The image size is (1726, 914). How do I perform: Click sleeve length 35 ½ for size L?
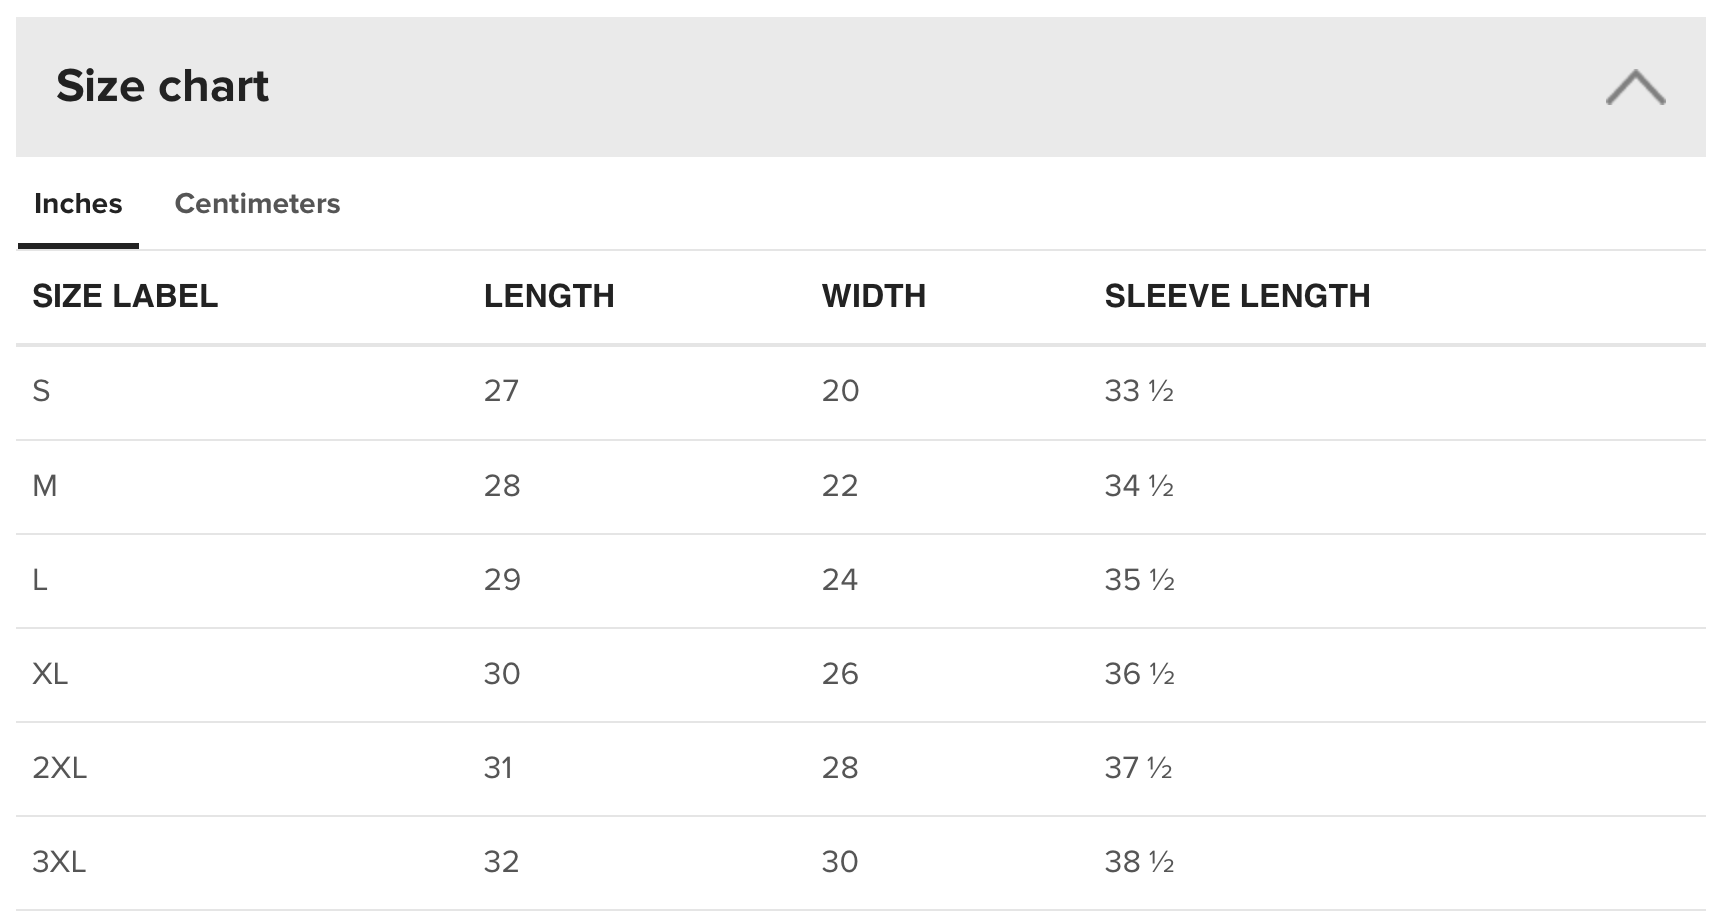click(1139, 580)
